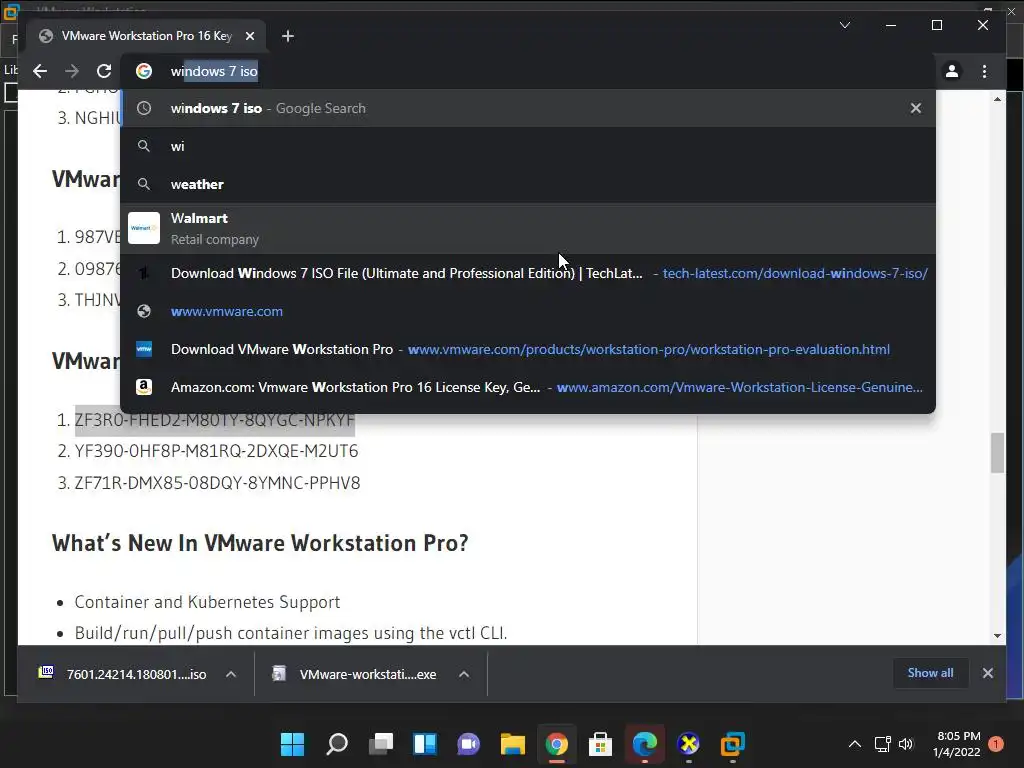Click the yellow X app icon on taskbar
This screenshot has height=768, width=1024.
click(x=688, y=744)
